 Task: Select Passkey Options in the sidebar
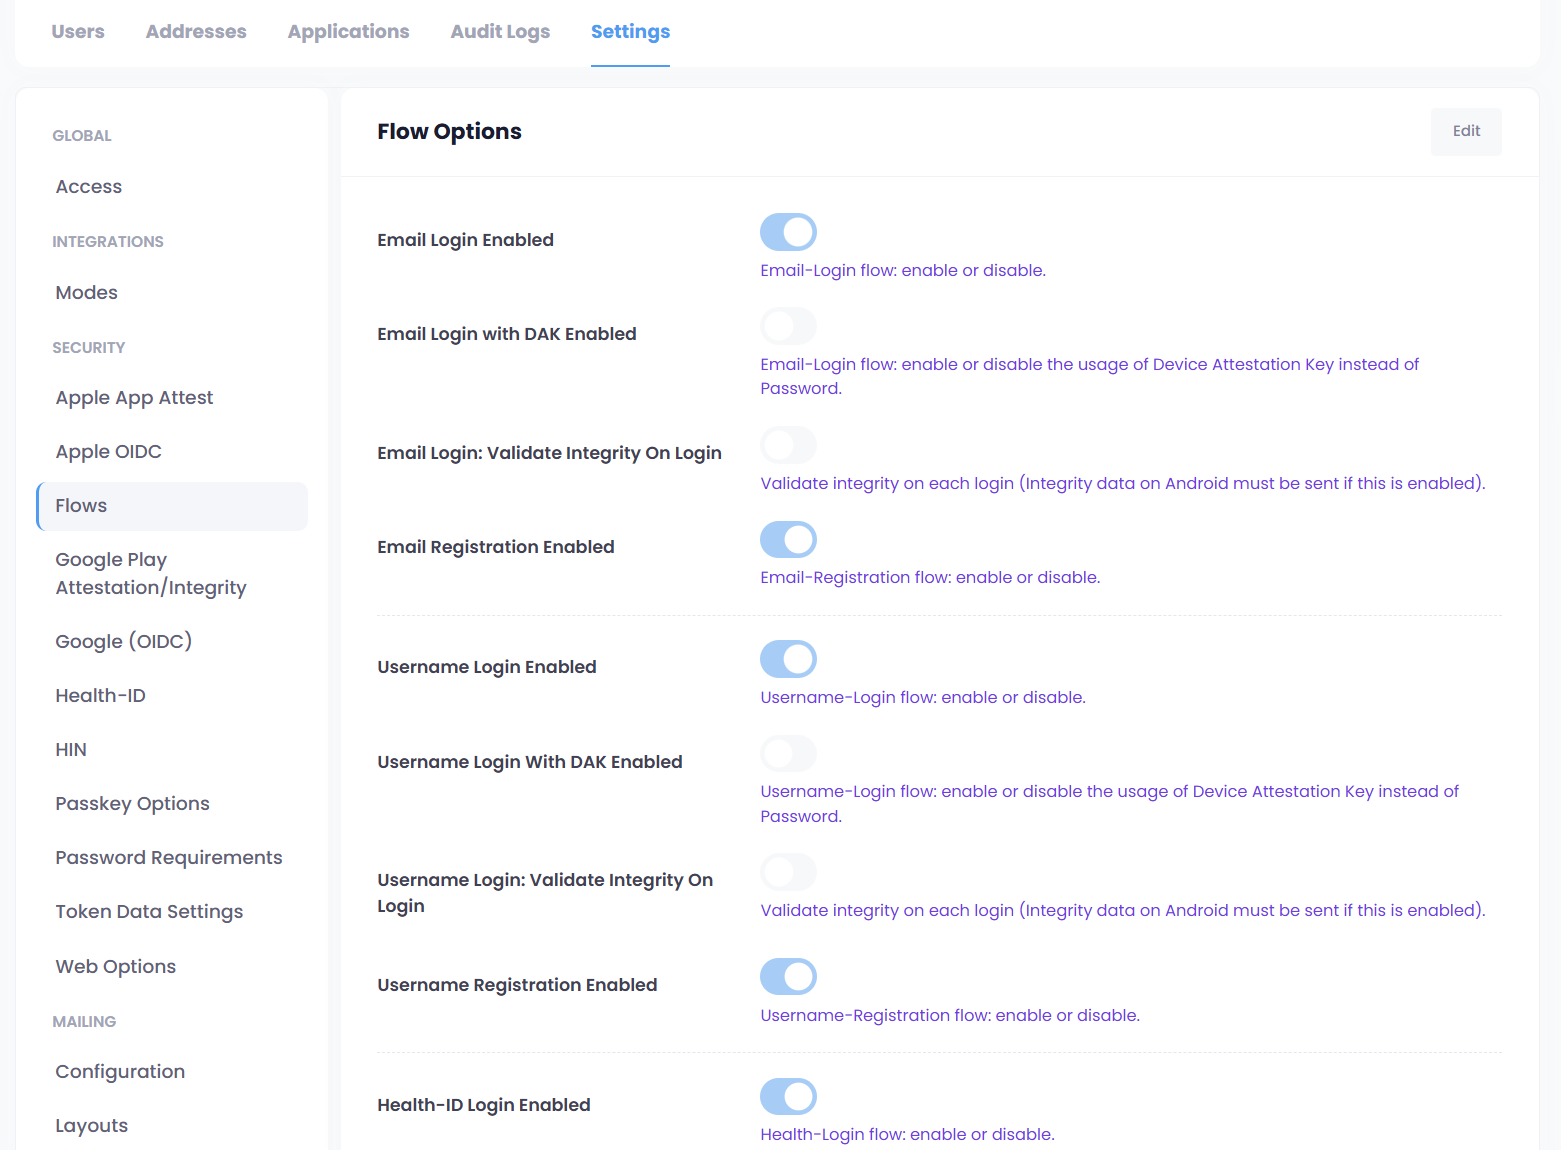[132, 804]
